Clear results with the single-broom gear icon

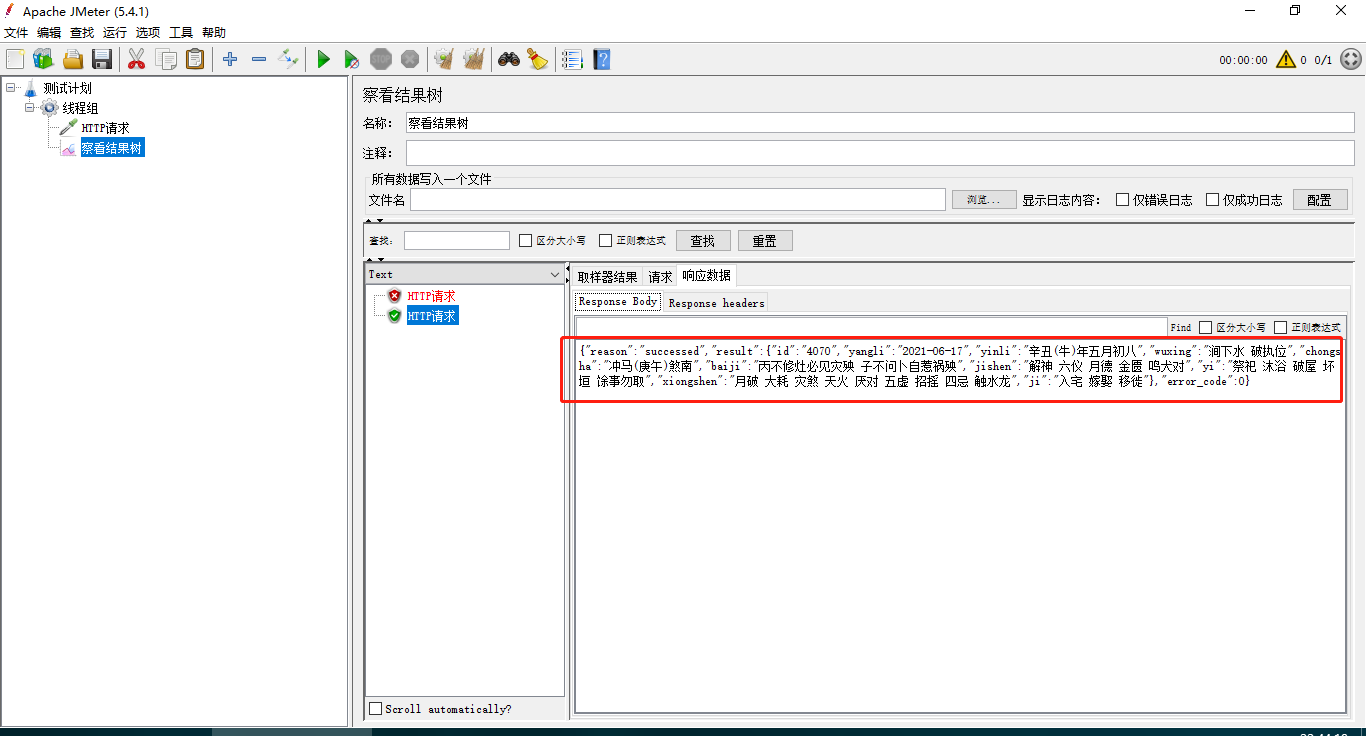tap(444, 59)
